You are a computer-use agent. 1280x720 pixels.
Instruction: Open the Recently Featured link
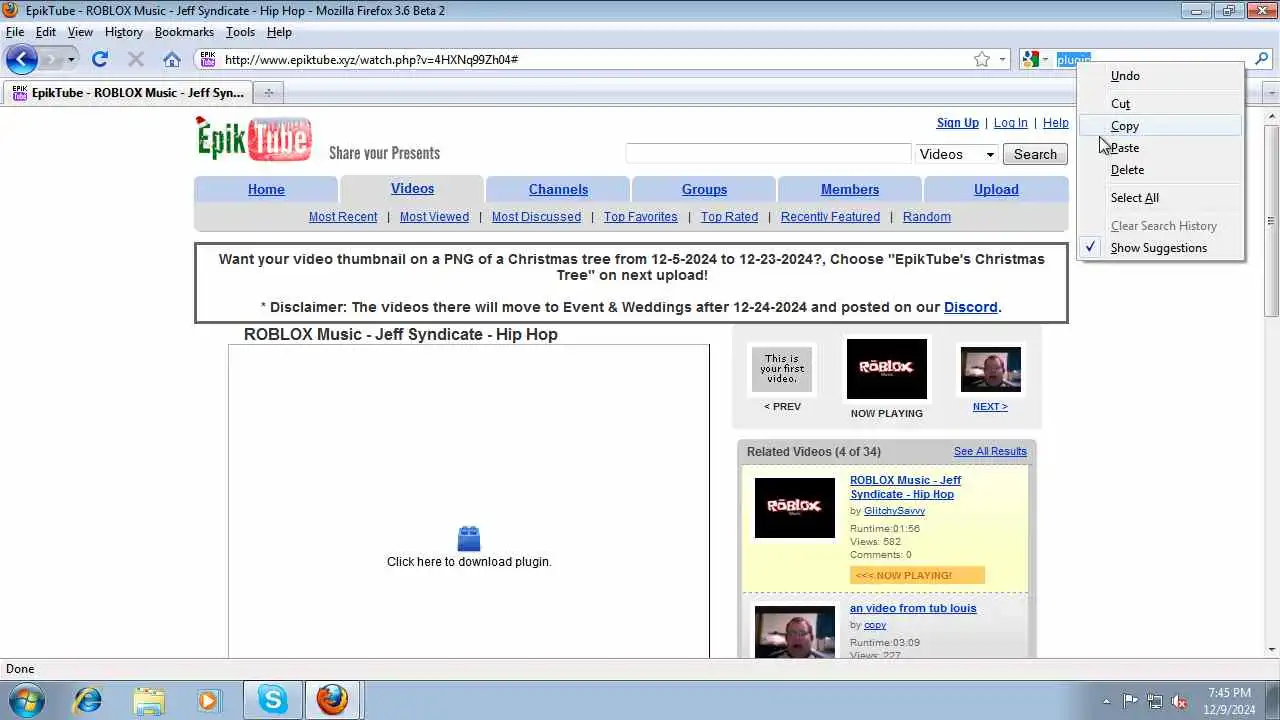pos(830,217)
